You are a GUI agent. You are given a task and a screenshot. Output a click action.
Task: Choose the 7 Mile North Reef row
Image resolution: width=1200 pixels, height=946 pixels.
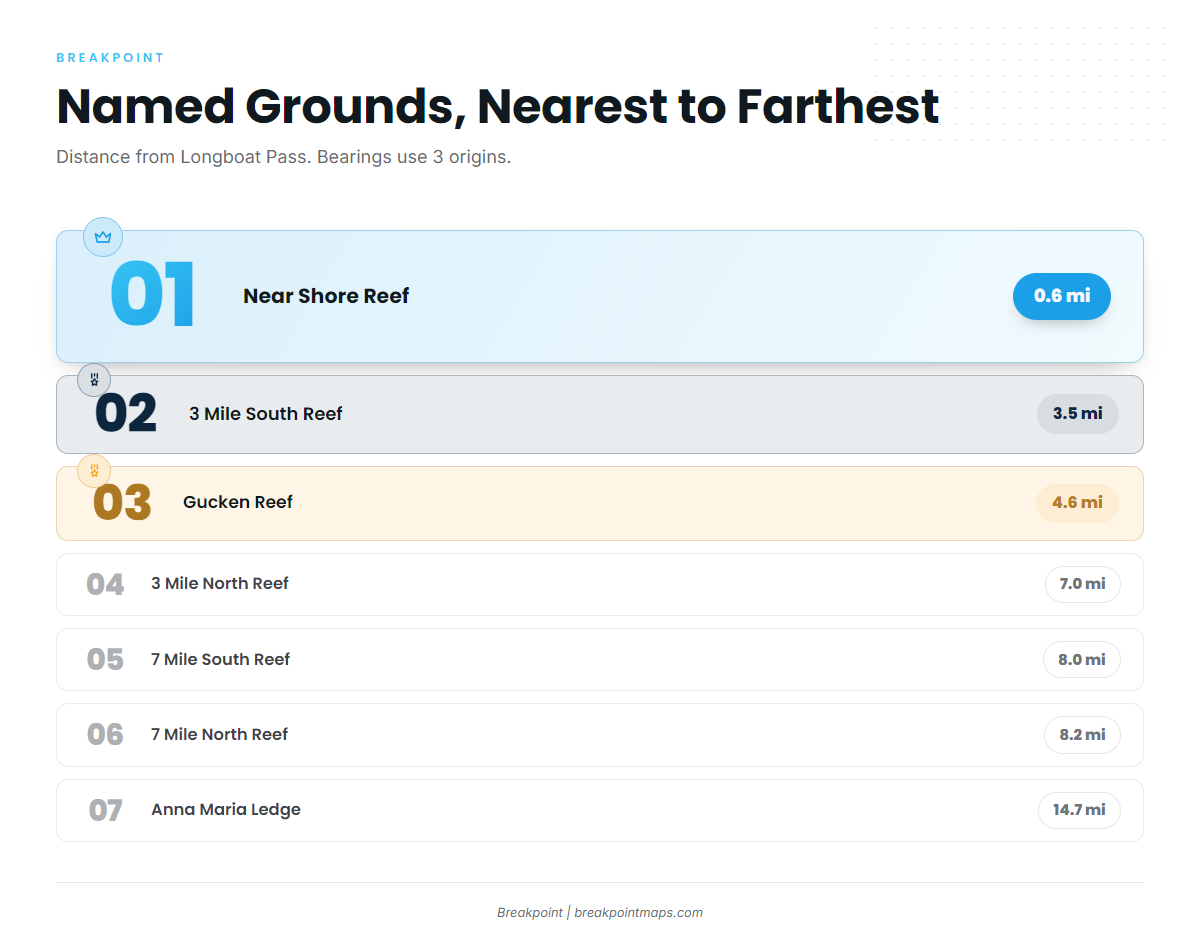[600, 735]
